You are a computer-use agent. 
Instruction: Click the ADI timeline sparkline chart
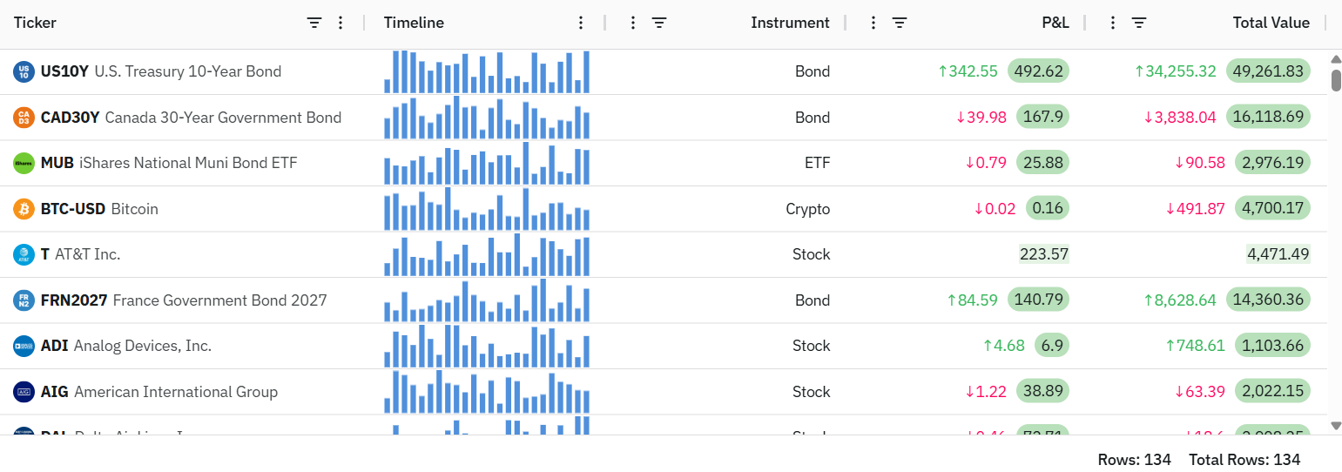point(487,346)
